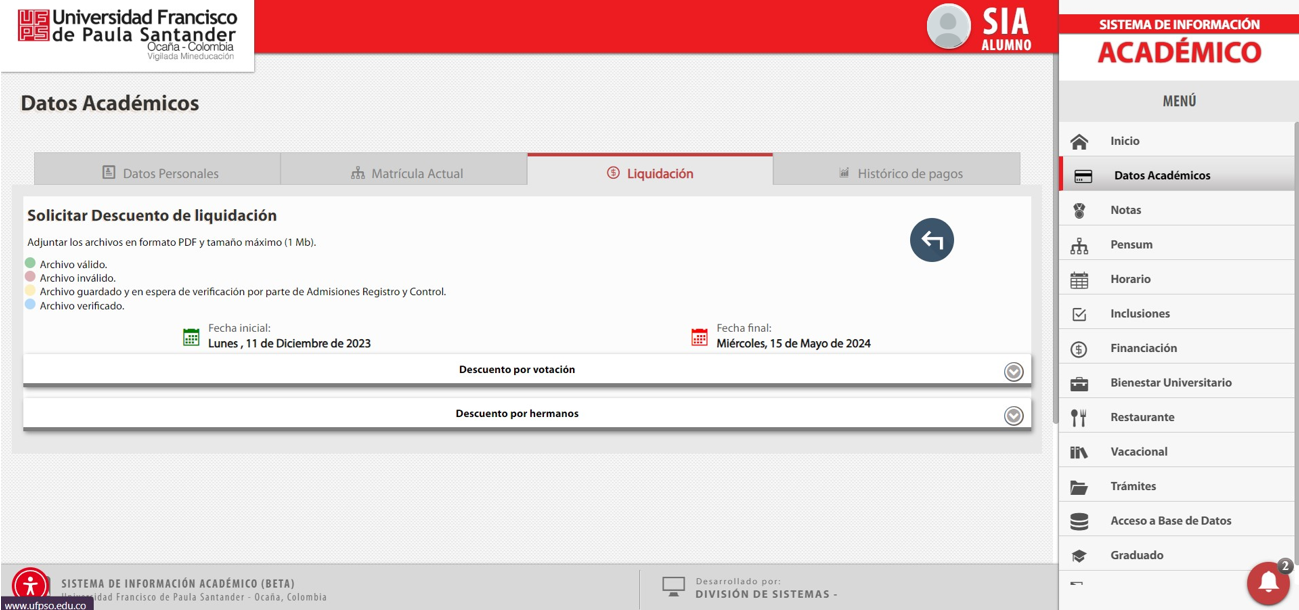Click the monitor icon in footer
This screenshot has width=1299, height=610.
pyautogui.click(x=673, y=587)
